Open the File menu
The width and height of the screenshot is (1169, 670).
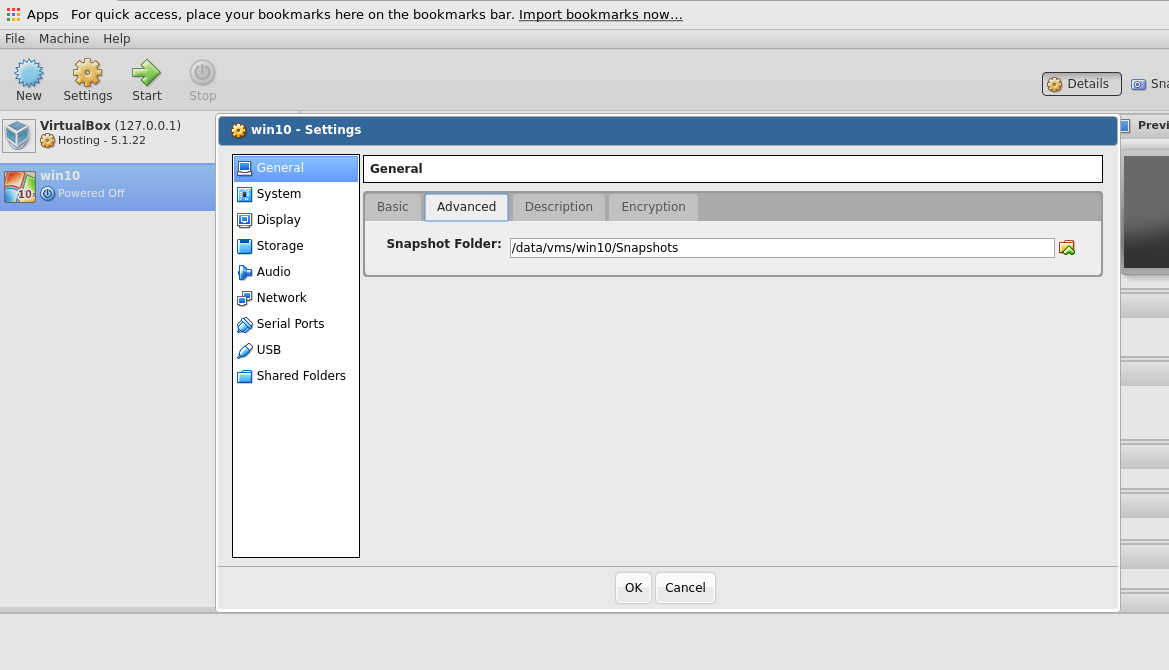coord(15,39)
